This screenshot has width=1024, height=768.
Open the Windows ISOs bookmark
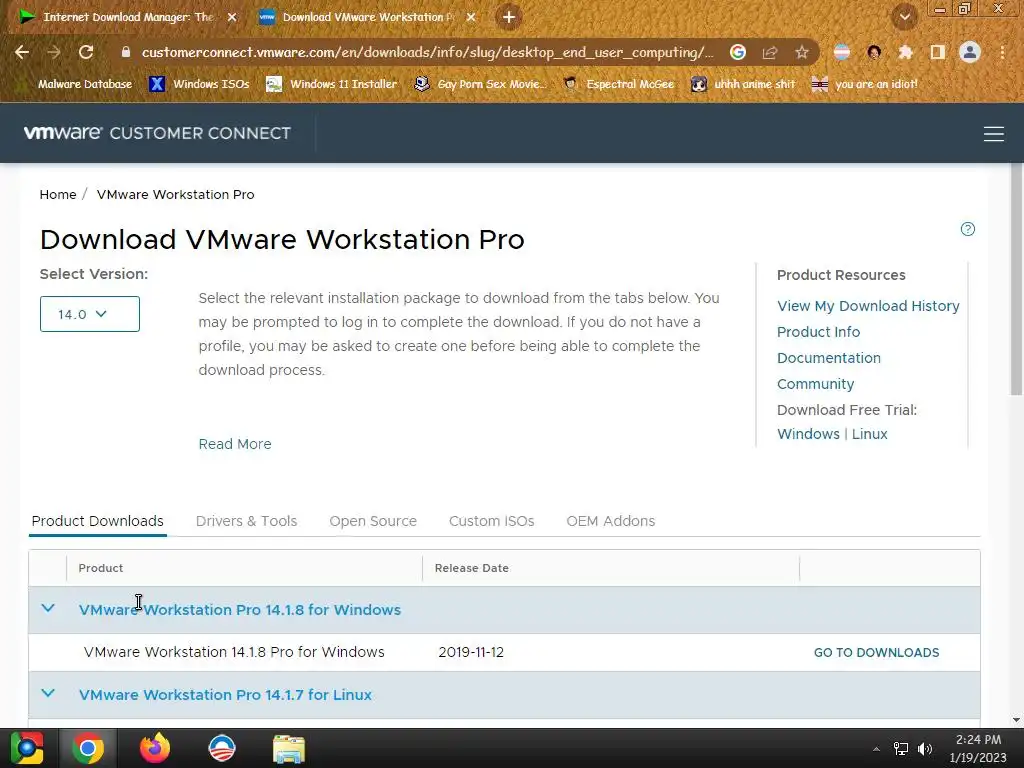point(199,84)
